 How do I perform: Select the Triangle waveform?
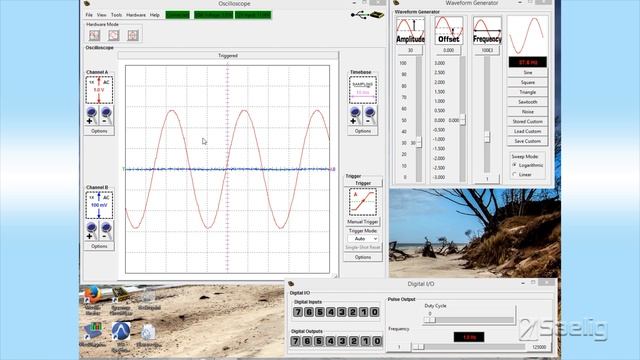pos(527,92)
